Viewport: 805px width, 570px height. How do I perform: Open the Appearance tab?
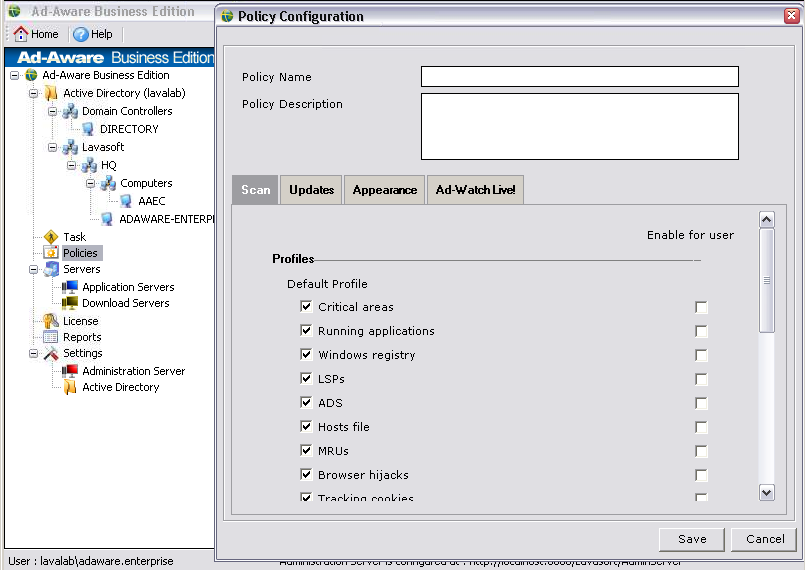385,190
